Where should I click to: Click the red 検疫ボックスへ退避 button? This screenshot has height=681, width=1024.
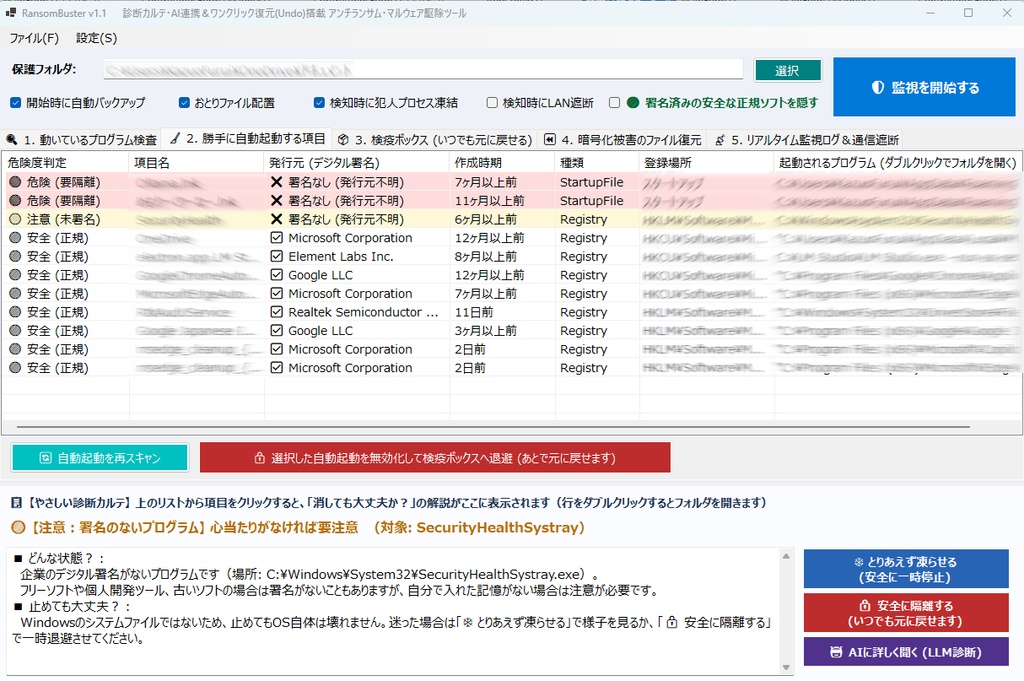435,458
